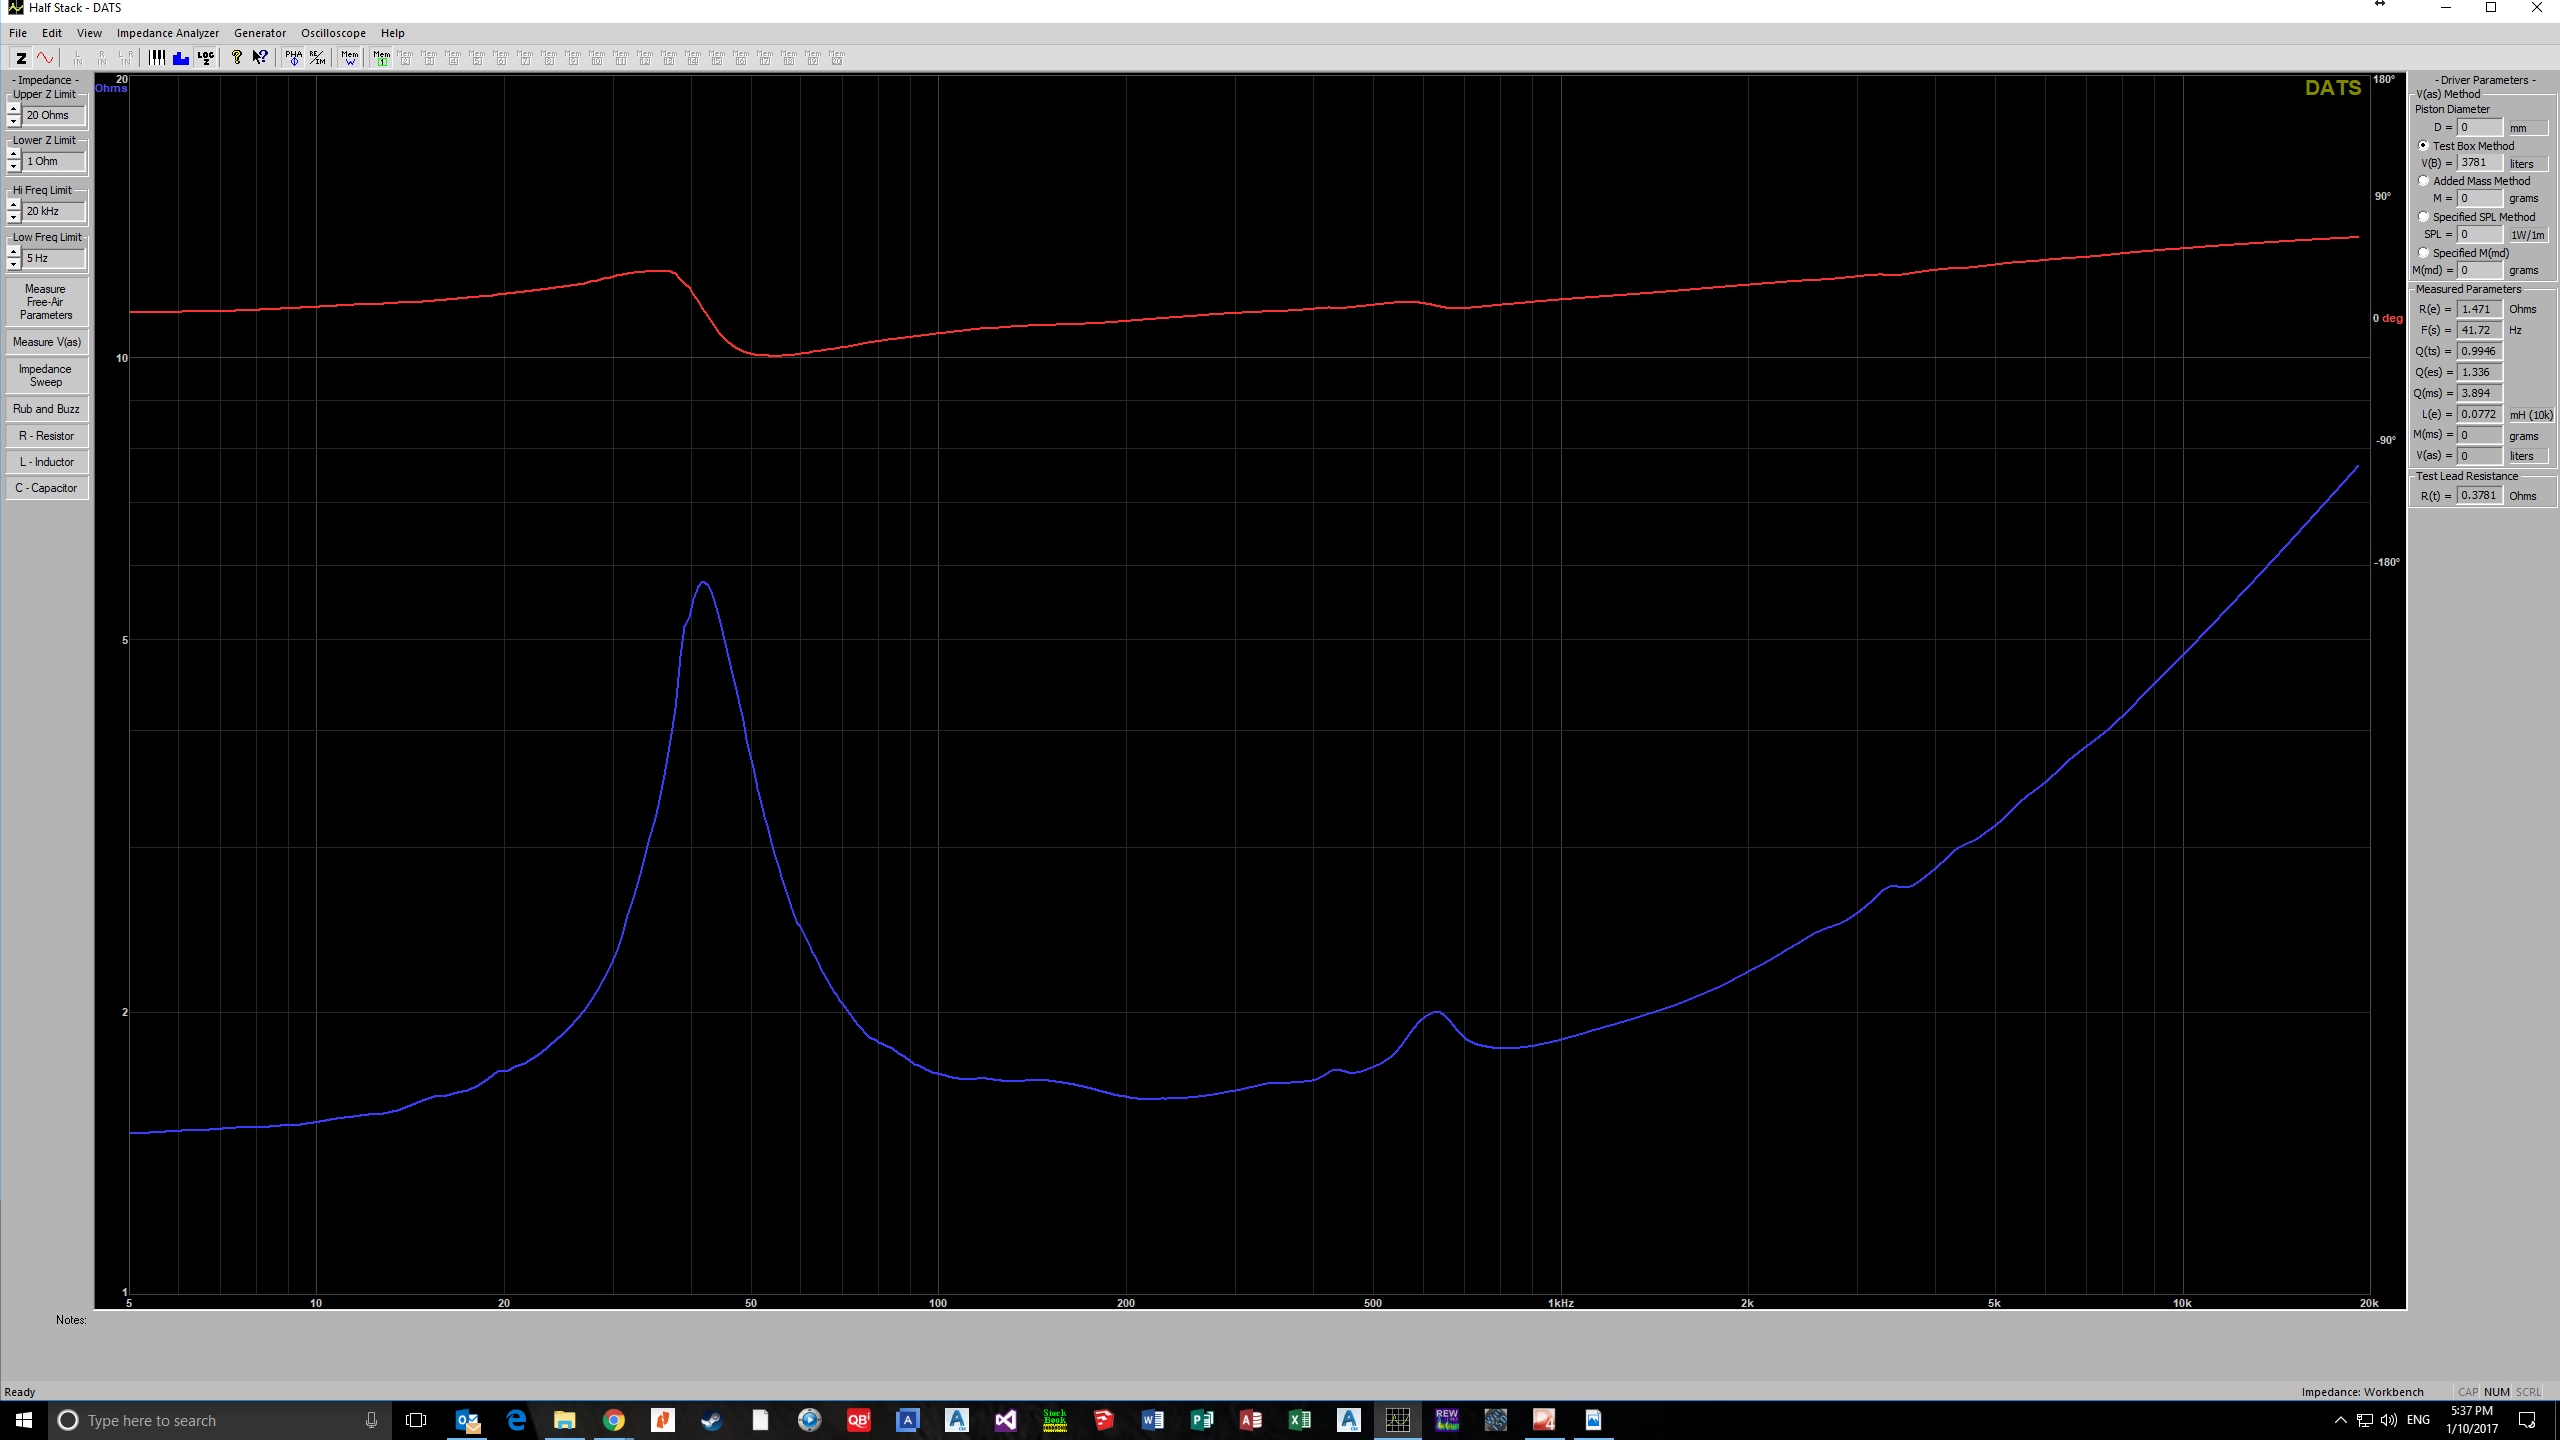2560x1440 pixels.
Task: Select the Z impedance analyzer mode icon
Action: click(21, 58)
